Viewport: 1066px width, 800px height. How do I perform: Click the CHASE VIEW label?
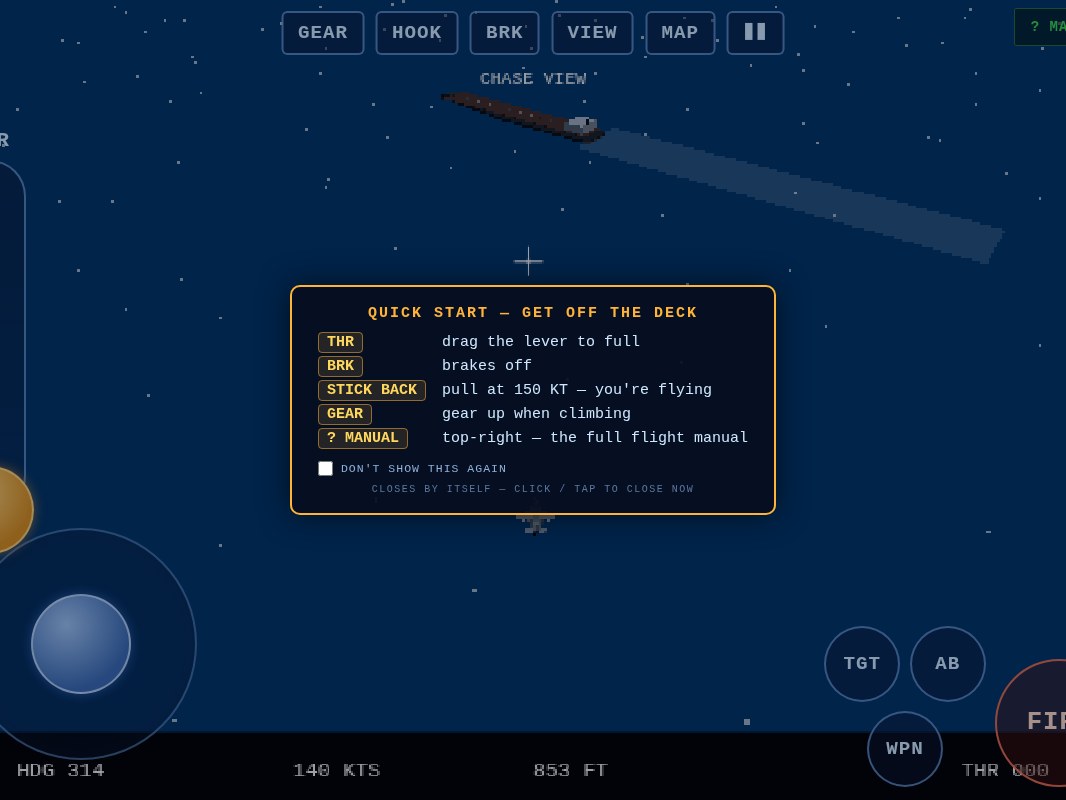[533, 79]
